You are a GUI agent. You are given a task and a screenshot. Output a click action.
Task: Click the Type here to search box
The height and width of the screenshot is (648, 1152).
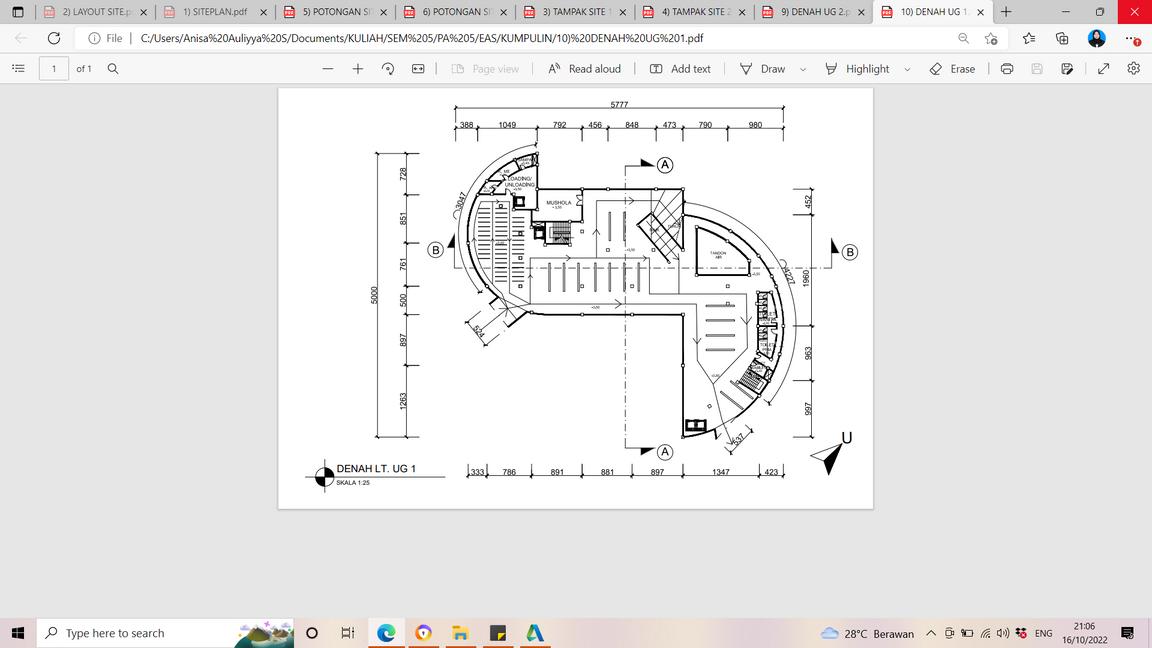pyautogui.click(x=165, y=633)
